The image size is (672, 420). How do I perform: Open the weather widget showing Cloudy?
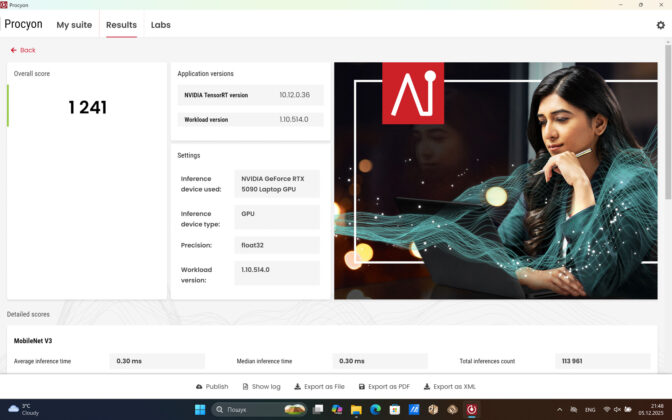click(x=24, y=409)
